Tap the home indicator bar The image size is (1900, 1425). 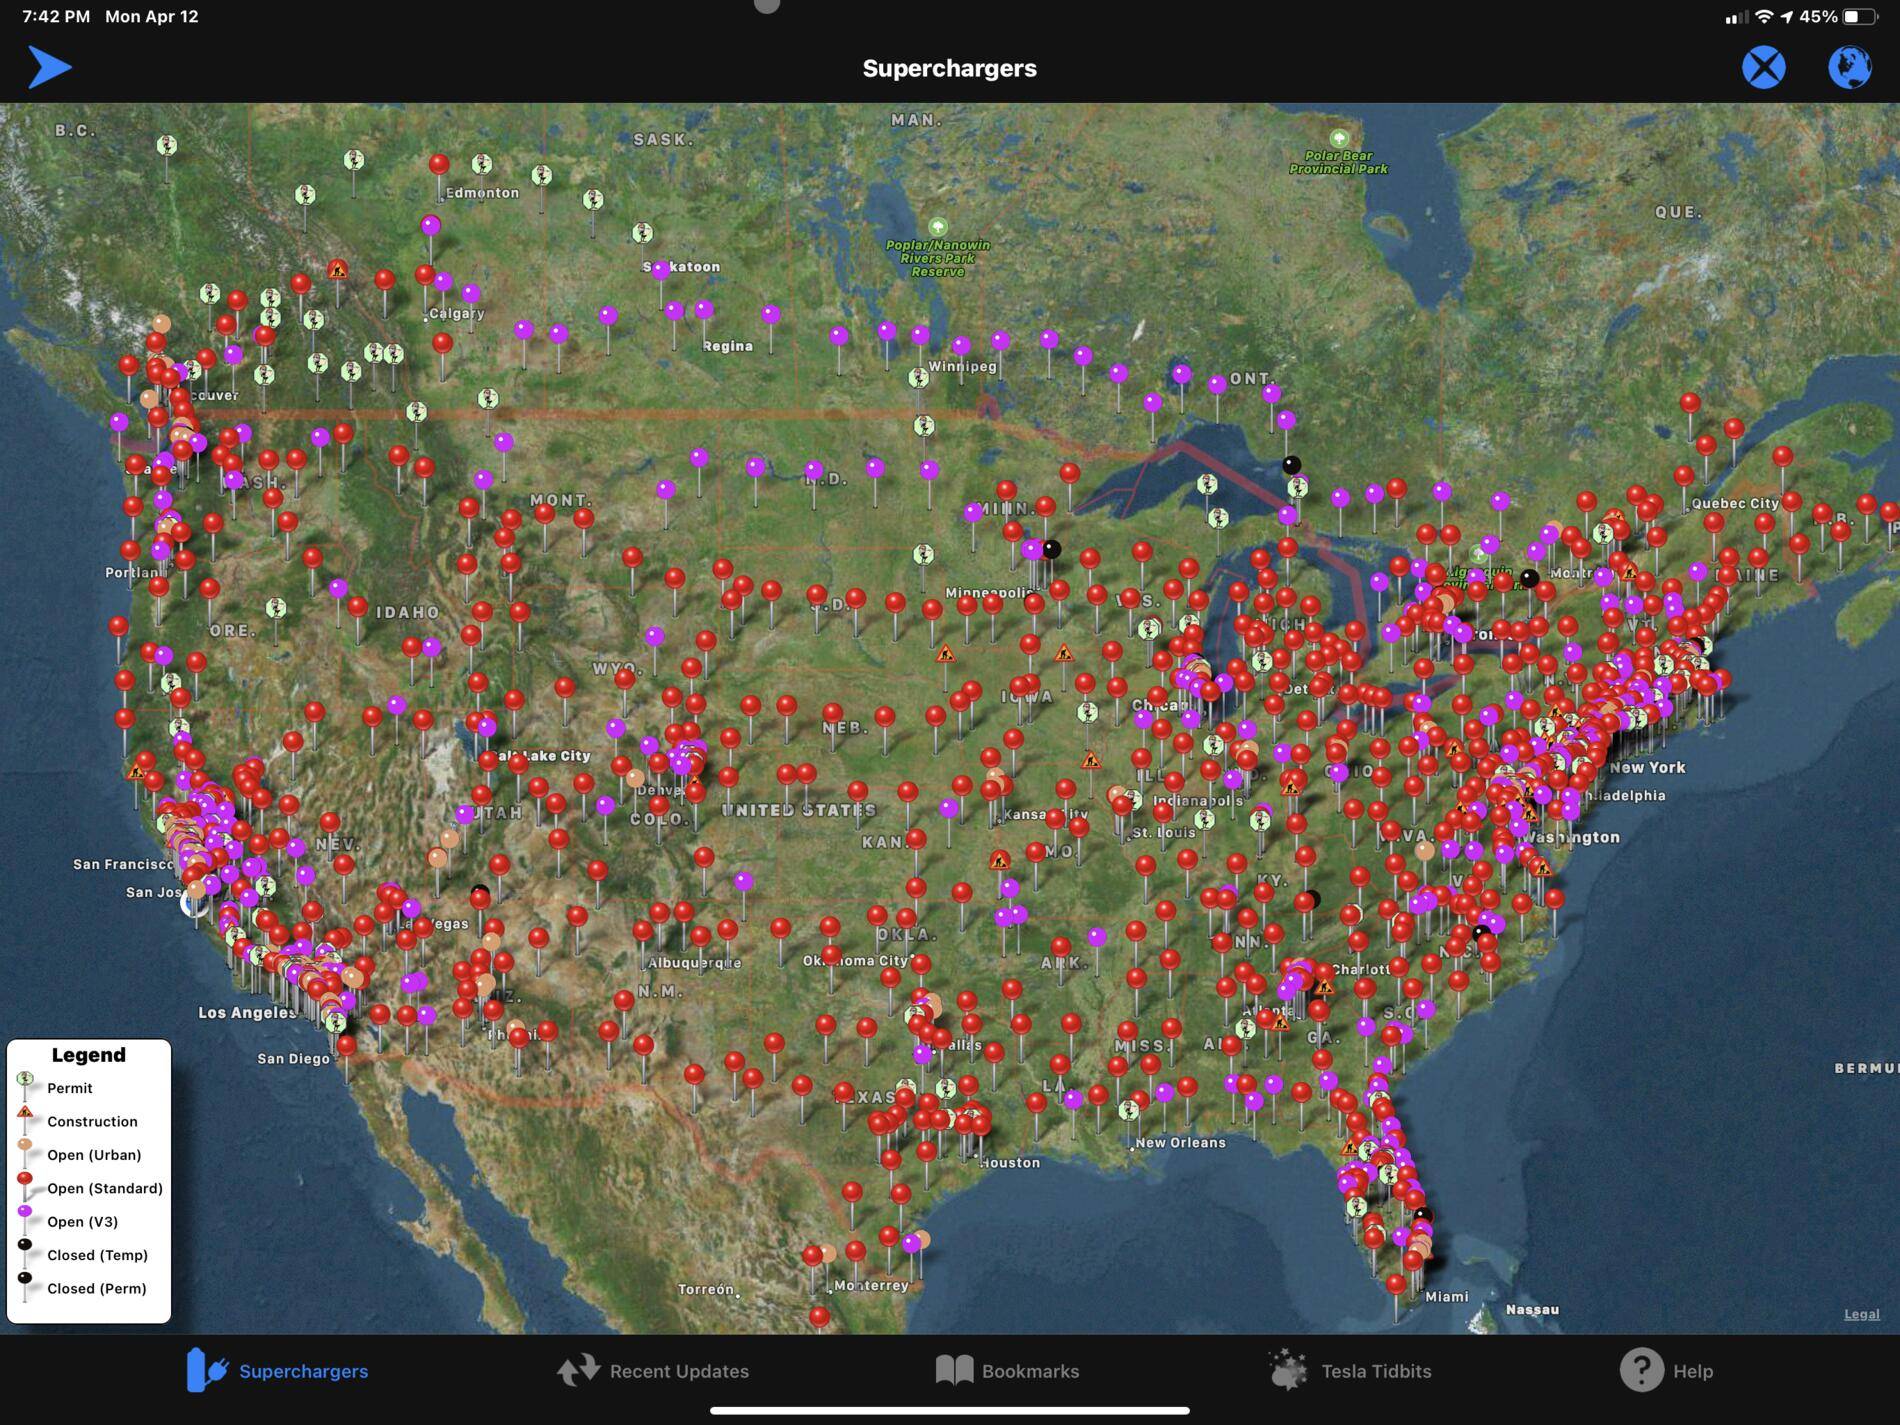[x=949, y=1410]
